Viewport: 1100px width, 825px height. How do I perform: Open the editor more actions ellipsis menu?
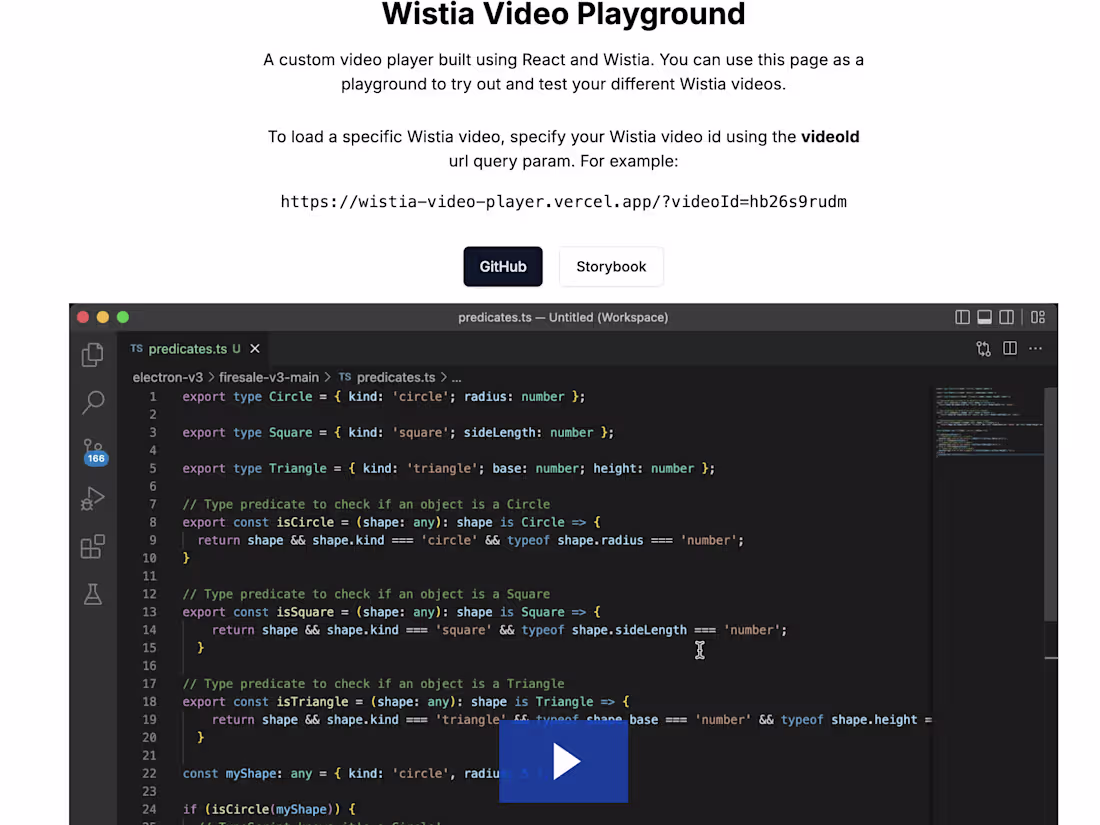(x=1035, y=348)
